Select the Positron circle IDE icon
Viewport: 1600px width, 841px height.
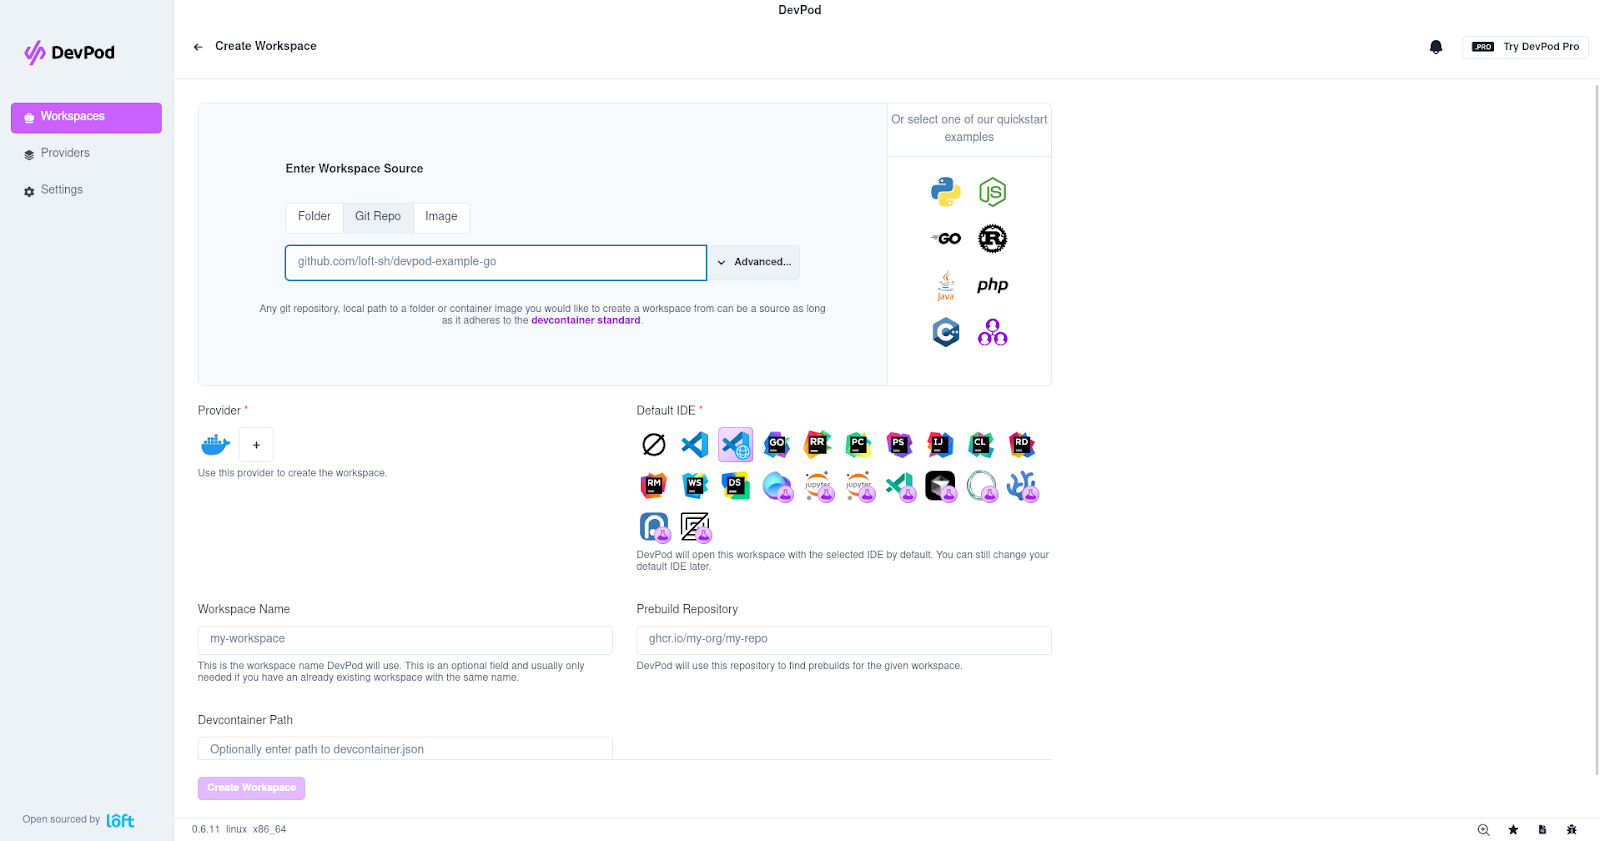click(981, 485)
